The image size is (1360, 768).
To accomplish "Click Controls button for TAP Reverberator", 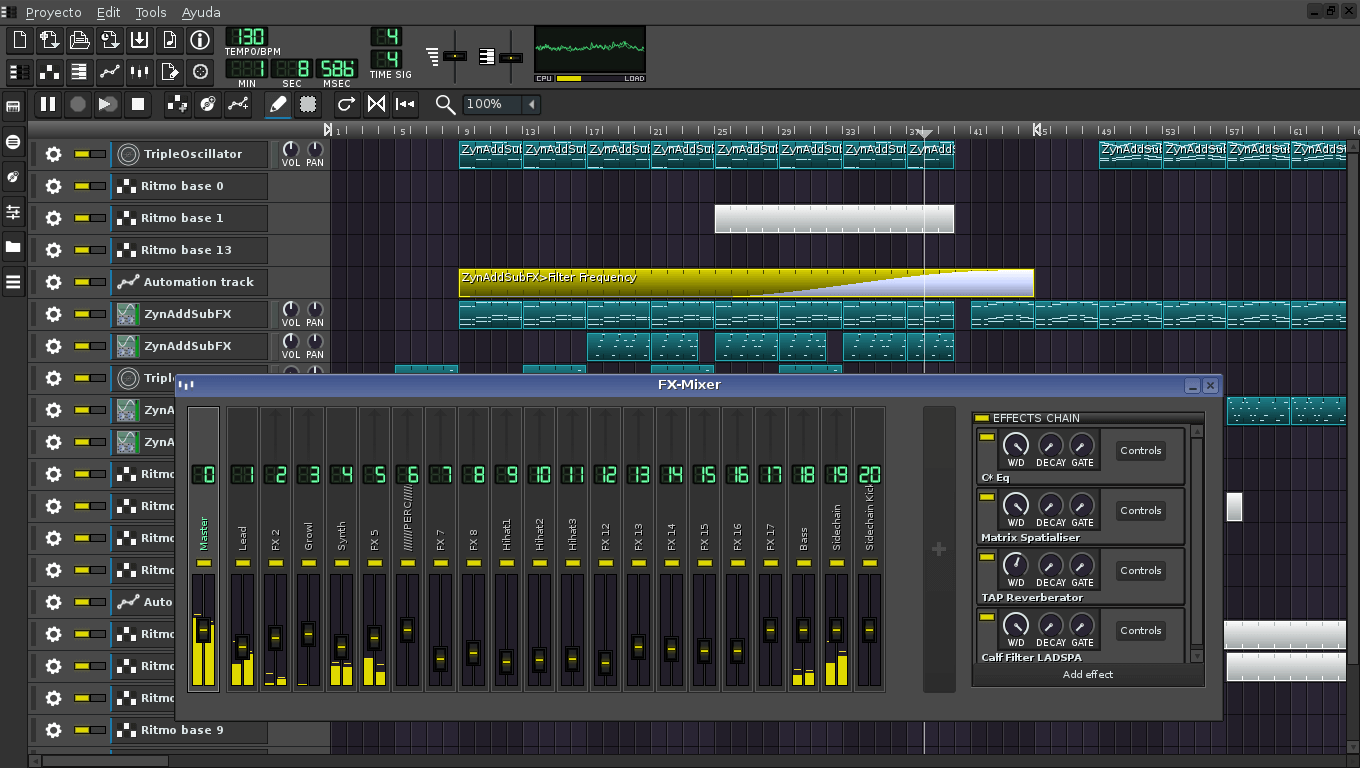I will [1141, 571].
